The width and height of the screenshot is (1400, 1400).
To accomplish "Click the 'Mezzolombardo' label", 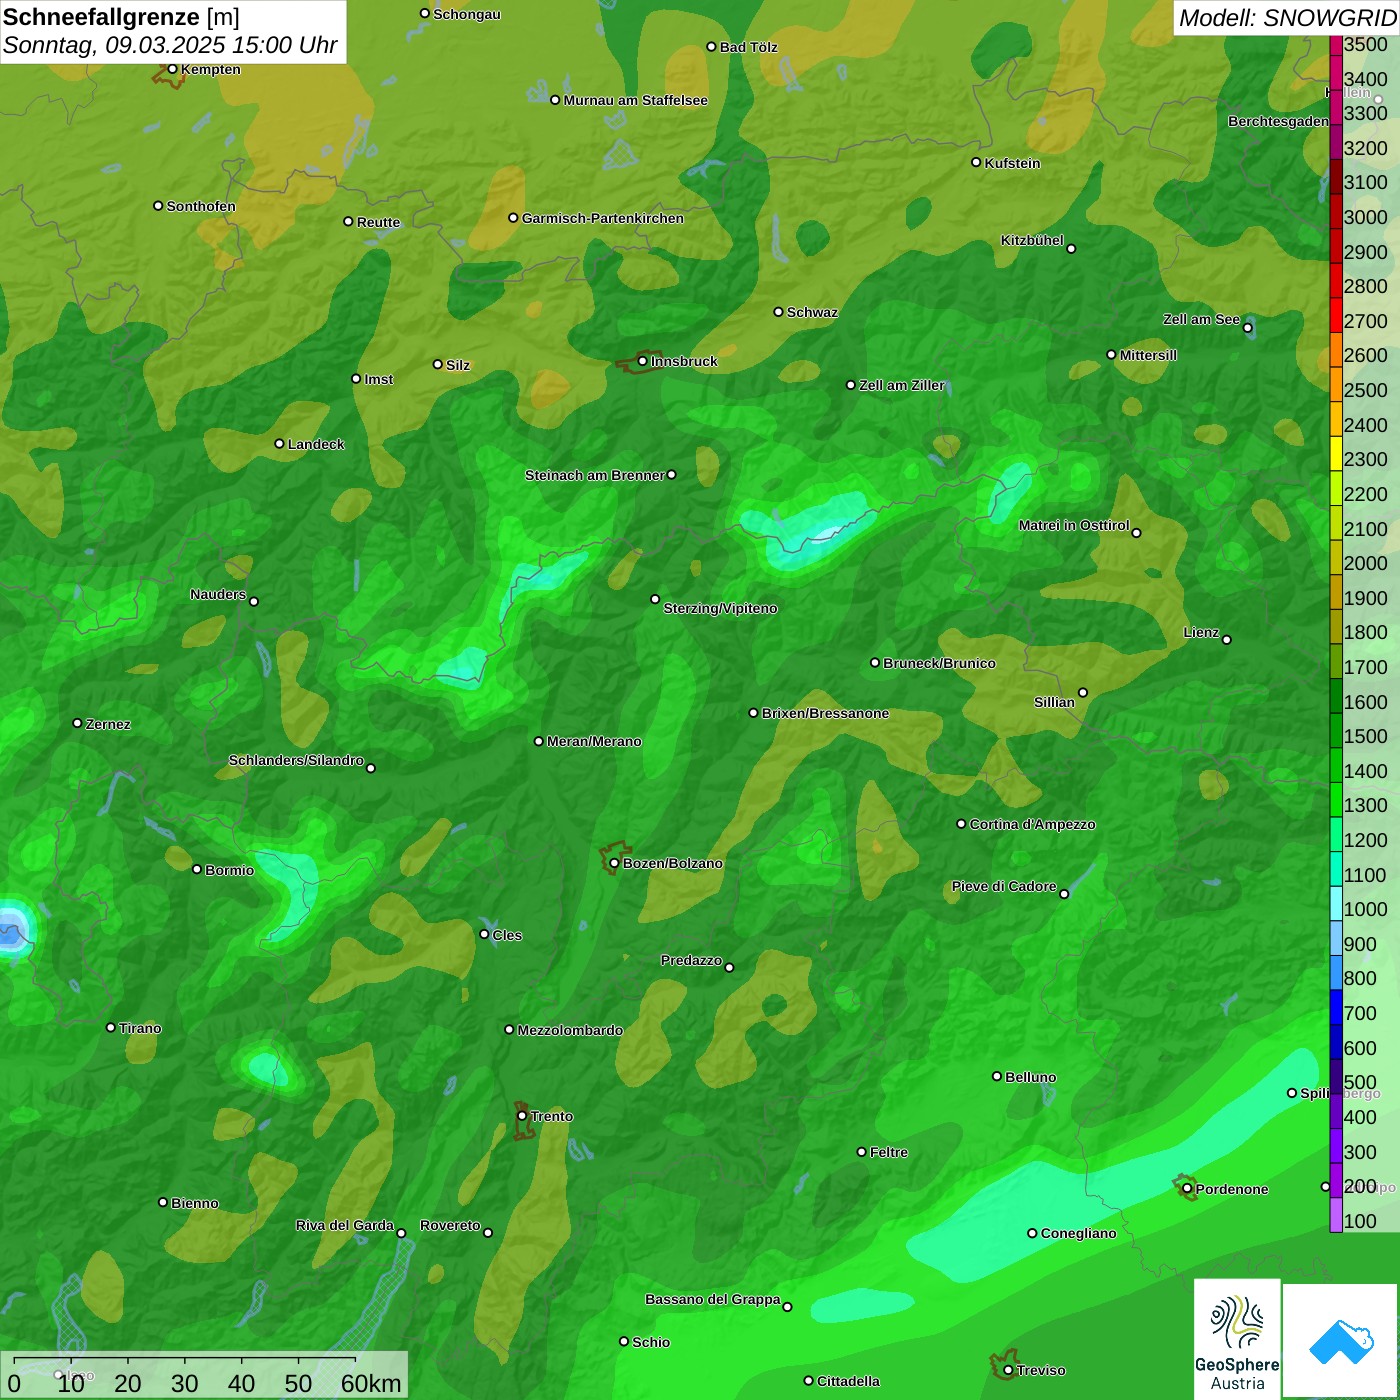I will (570, 1030).
